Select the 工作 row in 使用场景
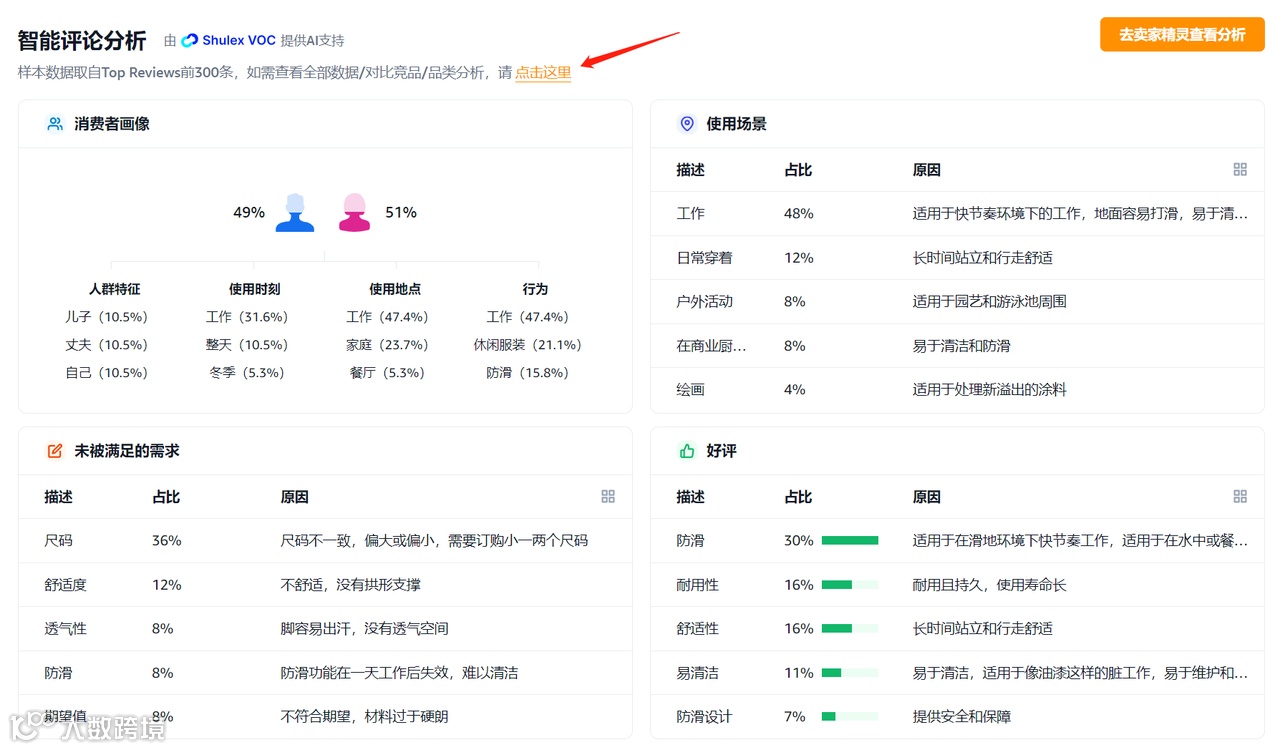 tap(957, 213)
